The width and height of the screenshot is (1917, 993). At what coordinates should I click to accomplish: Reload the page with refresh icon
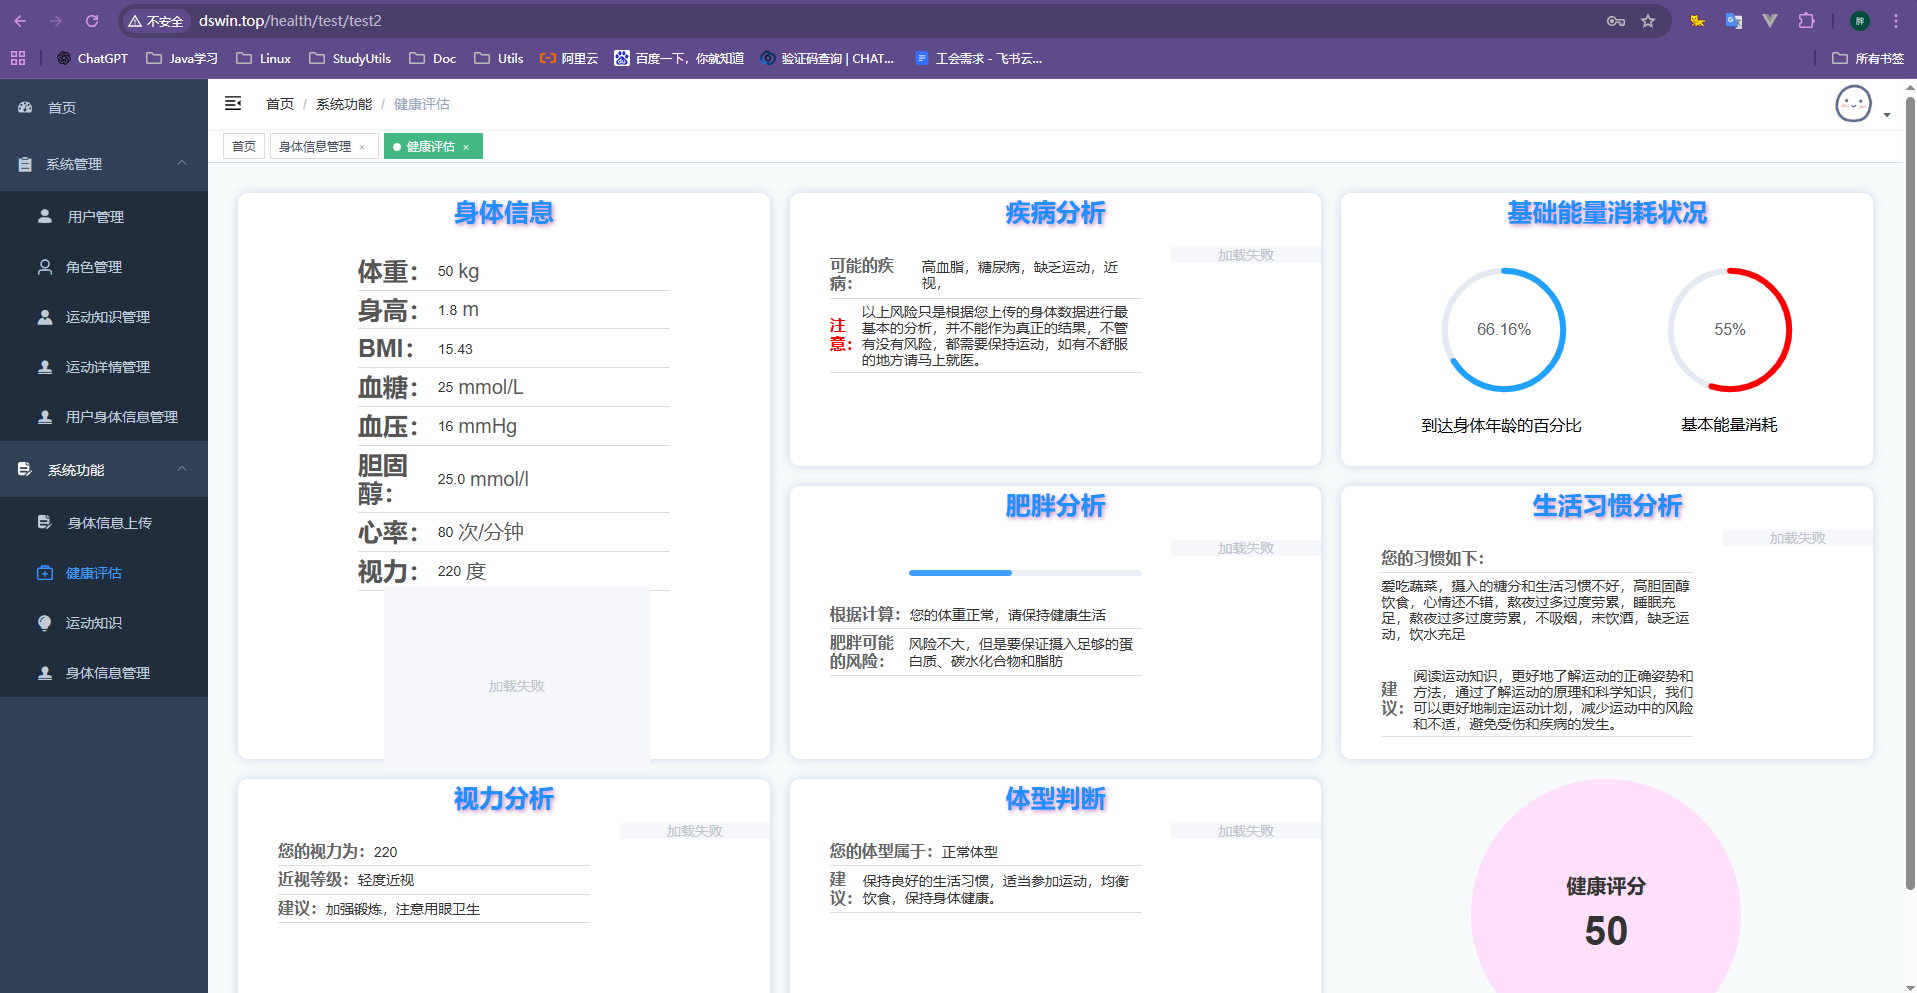[x=92, y=20]
